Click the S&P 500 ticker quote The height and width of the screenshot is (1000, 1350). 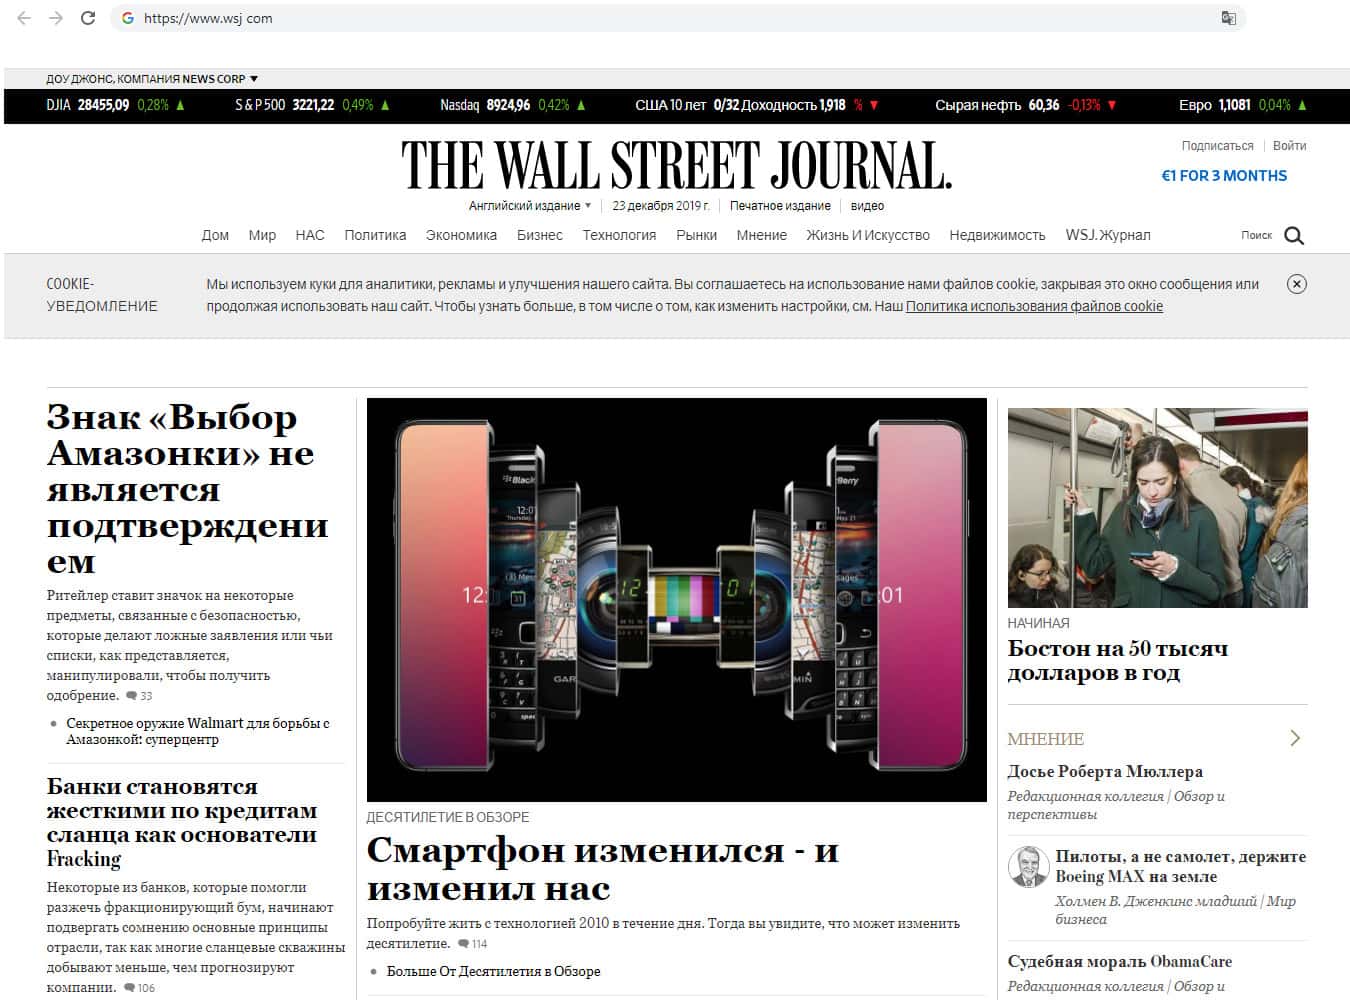313,105
